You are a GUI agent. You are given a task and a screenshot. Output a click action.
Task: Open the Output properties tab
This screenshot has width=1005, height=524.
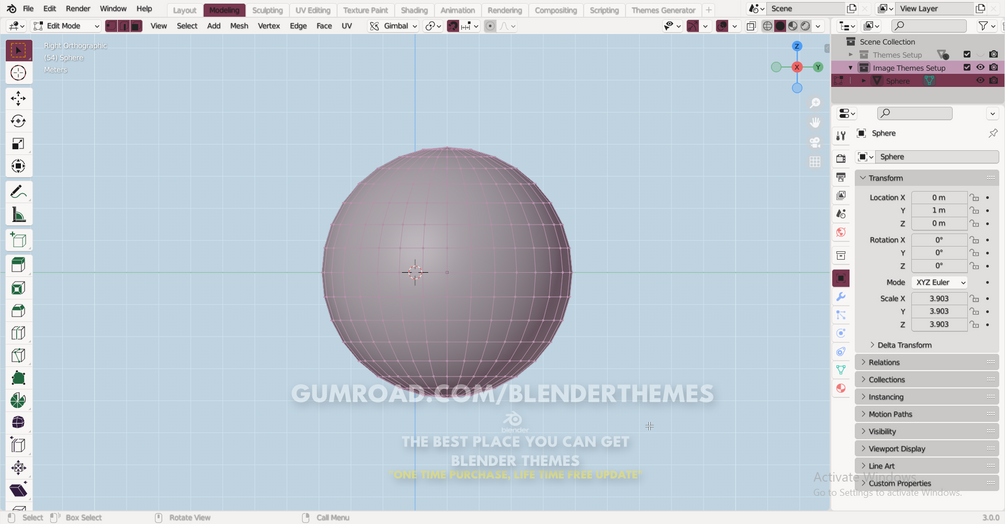841,177
